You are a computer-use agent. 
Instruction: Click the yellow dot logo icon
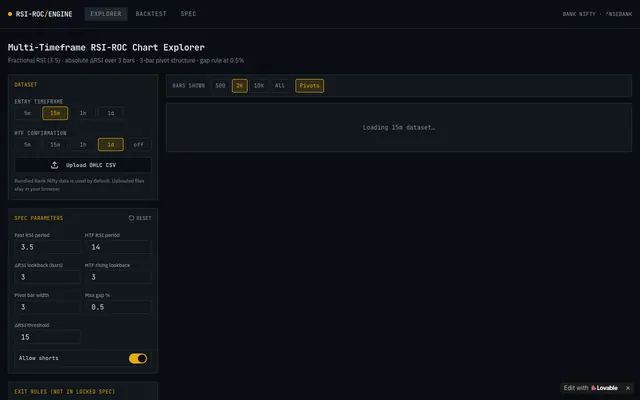click(x=10, y=14)
